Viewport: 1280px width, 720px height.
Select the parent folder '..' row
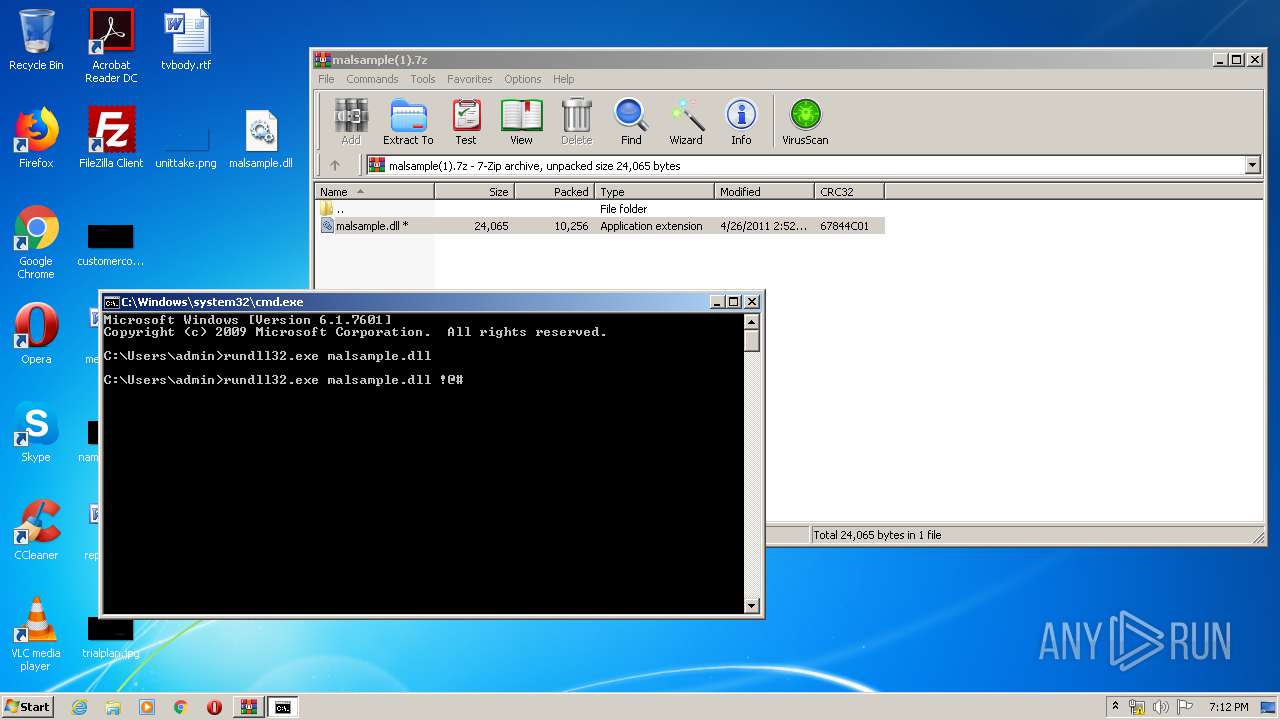(600, 209)
